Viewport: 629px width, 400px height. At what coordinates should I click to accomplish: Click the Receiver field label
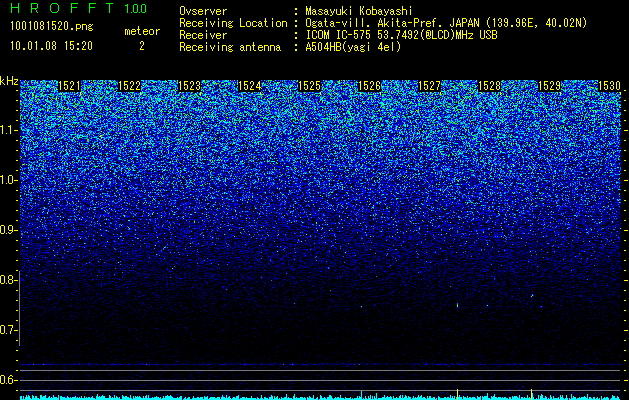[x=203, y=35]
